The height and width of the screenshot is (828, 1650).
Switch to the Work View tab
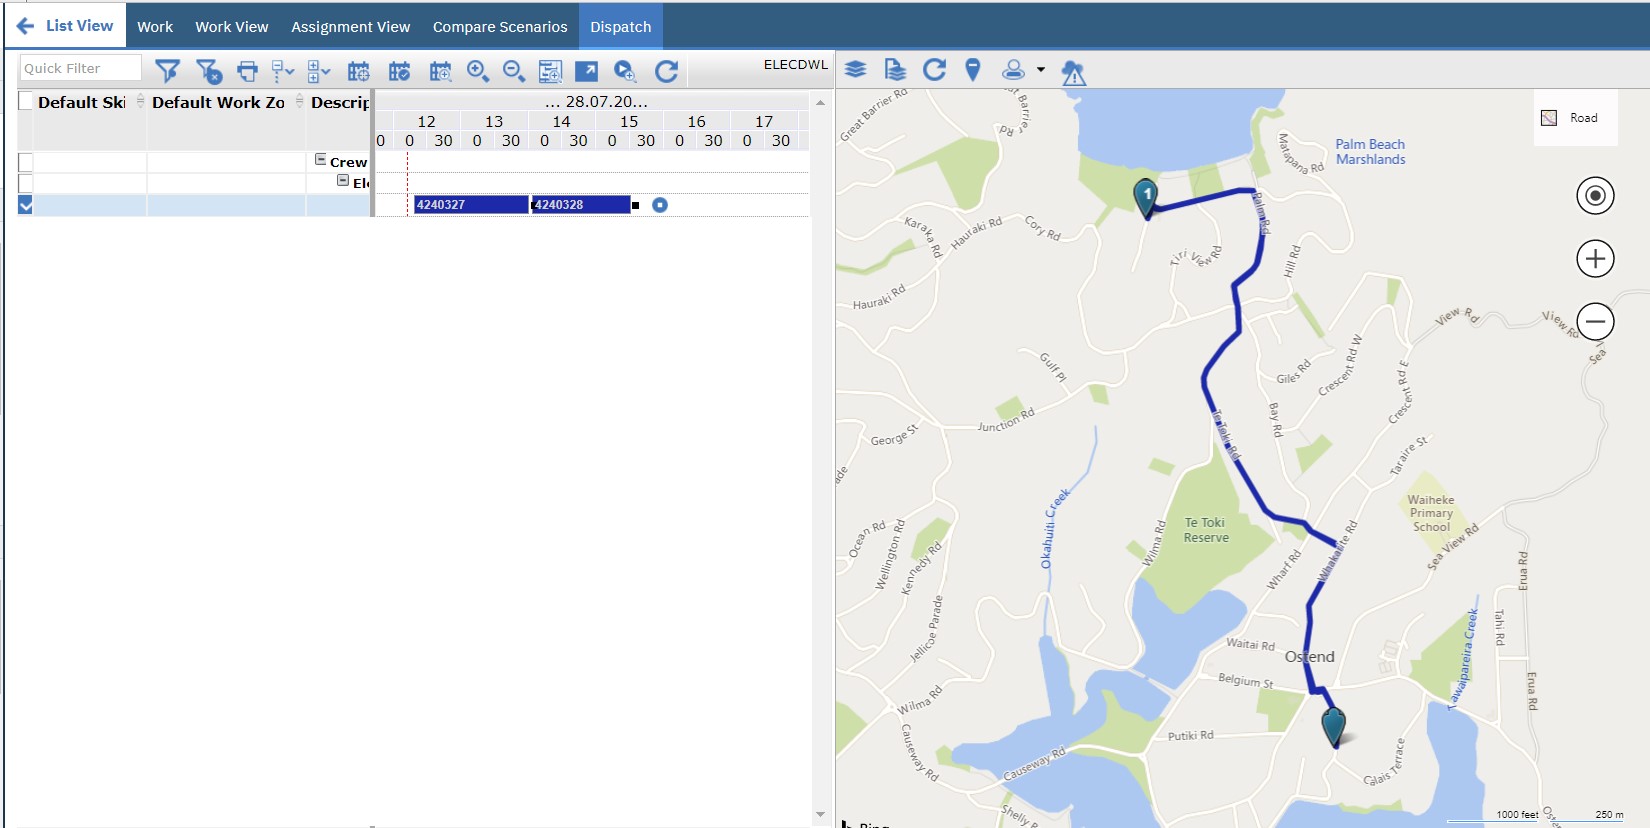[232, 27]
